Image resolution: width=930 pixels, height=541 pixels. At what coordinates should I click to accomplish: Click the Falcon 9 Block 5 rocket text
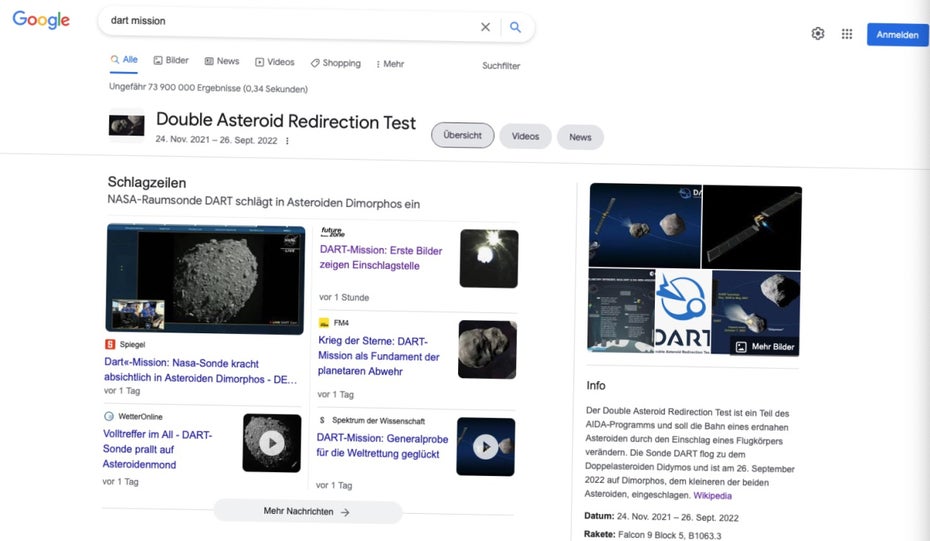point(670,535)
